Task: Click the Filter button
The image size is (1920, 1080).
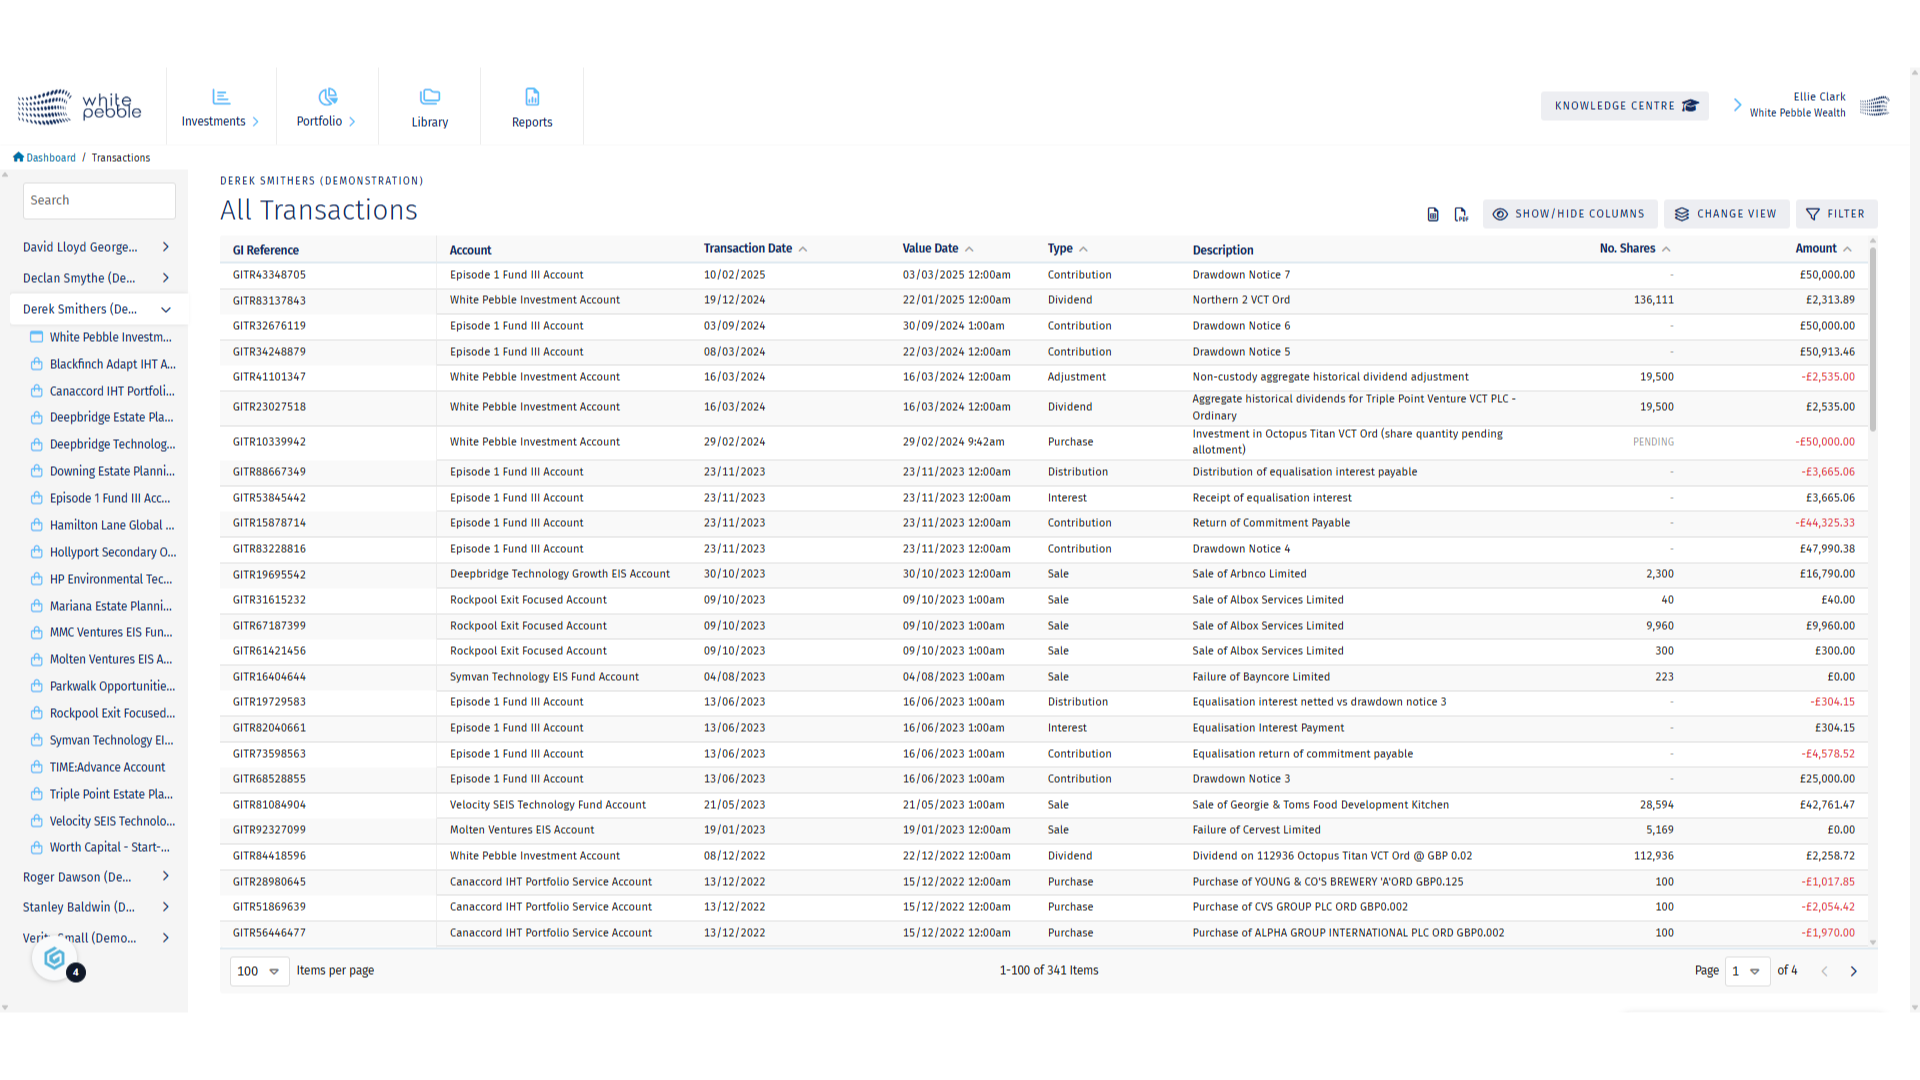Action: pos(1836,214)
